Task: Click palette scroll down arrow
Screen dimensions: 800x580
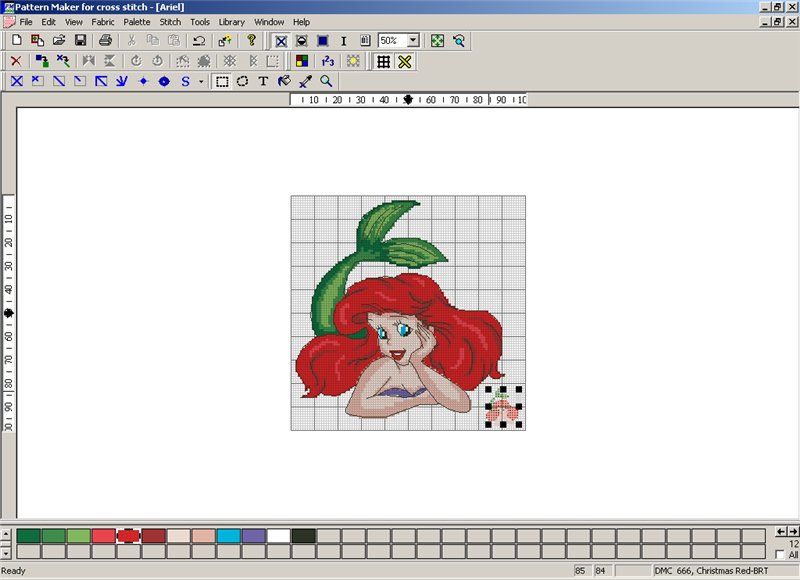Action: coord(6,553)
